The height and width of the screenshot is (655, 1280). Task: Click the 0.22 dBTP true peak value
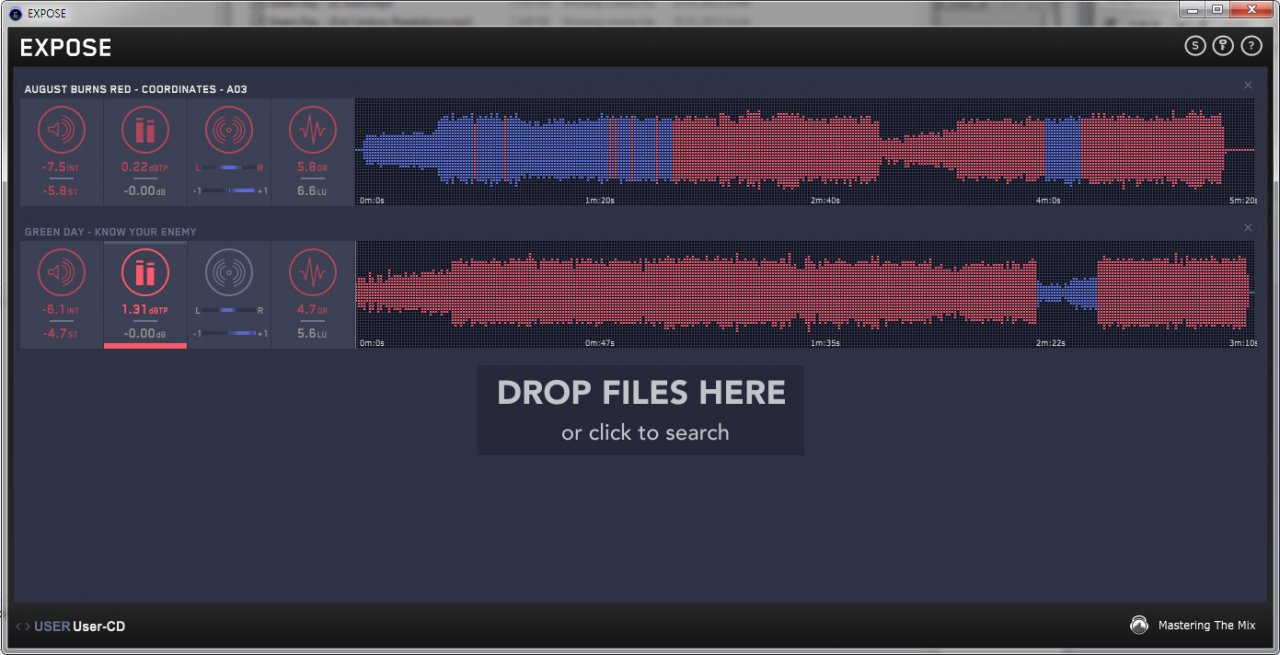146,167
